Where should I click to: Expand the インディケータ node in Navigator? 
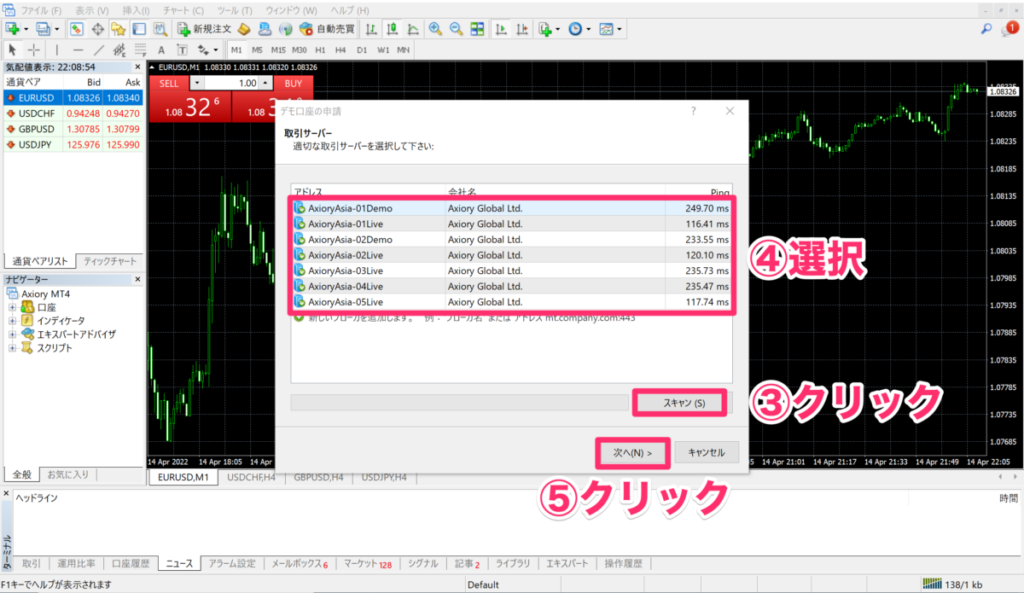(12, 321)
